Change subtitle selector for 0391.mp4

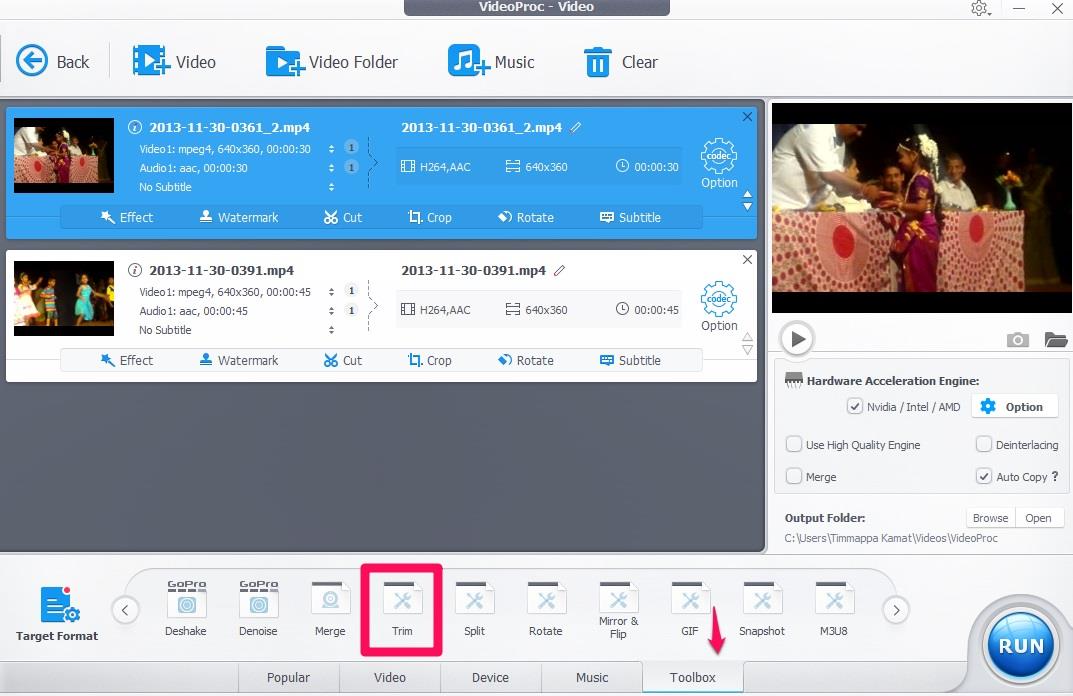click(x=331, y=330)
